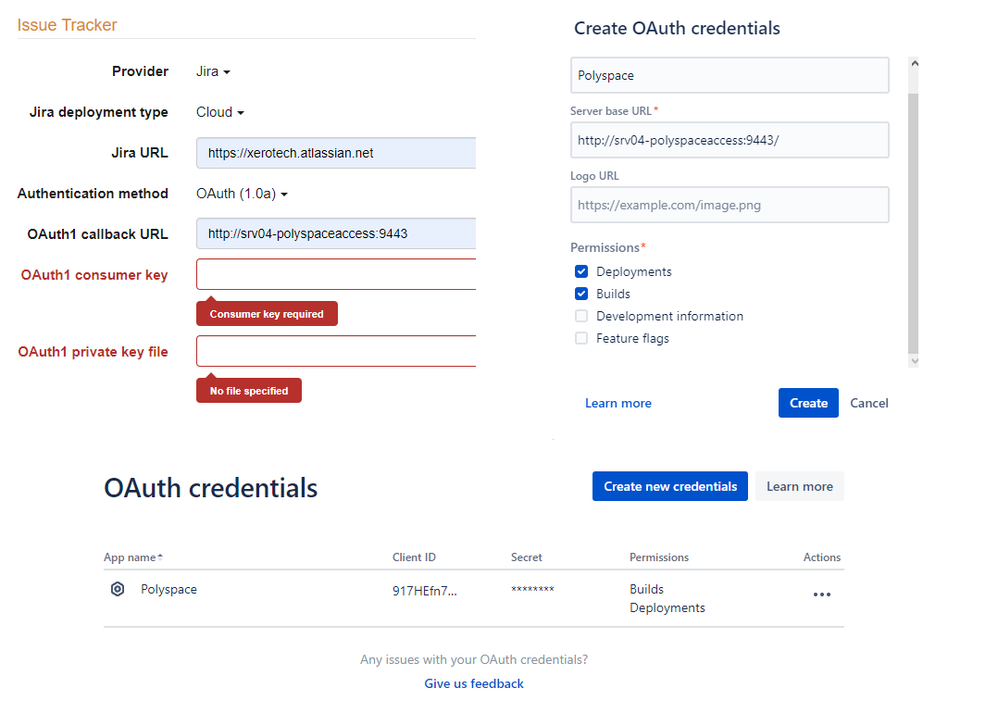Open the three-dot actions menu for Polyspace

[x=822, y=595]
